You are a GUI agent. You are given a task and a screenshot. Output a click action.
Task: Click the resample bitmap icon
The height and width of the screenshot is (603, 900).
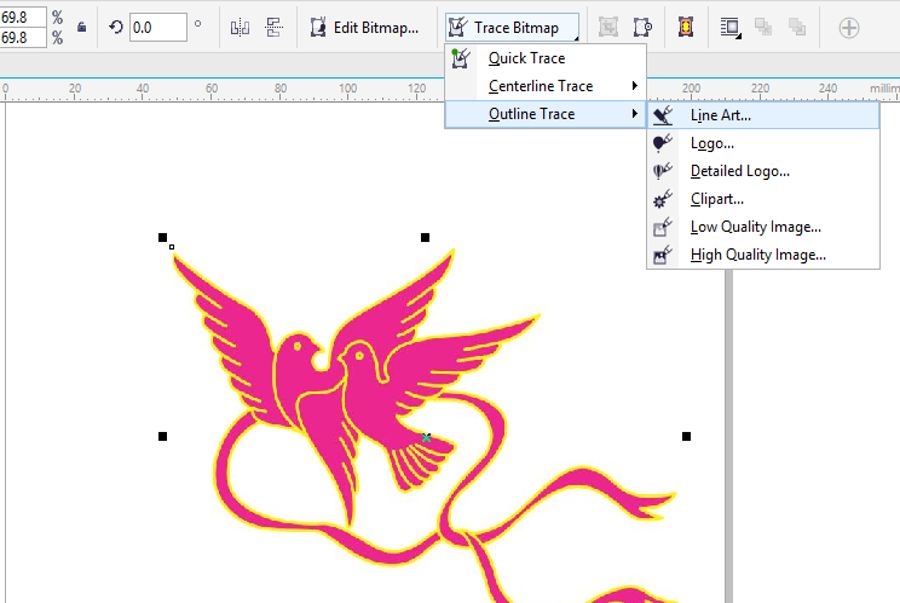[643, 27]
